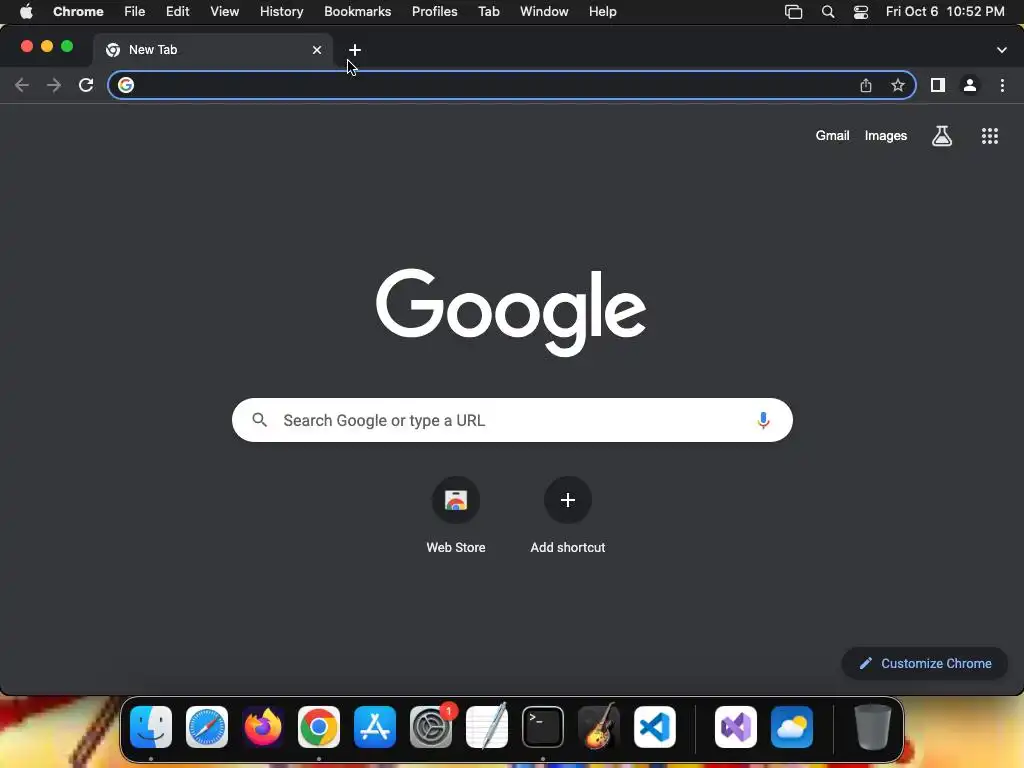
Task: Click the Chrome icon in the dock
Action: click(x=319, y=727)
